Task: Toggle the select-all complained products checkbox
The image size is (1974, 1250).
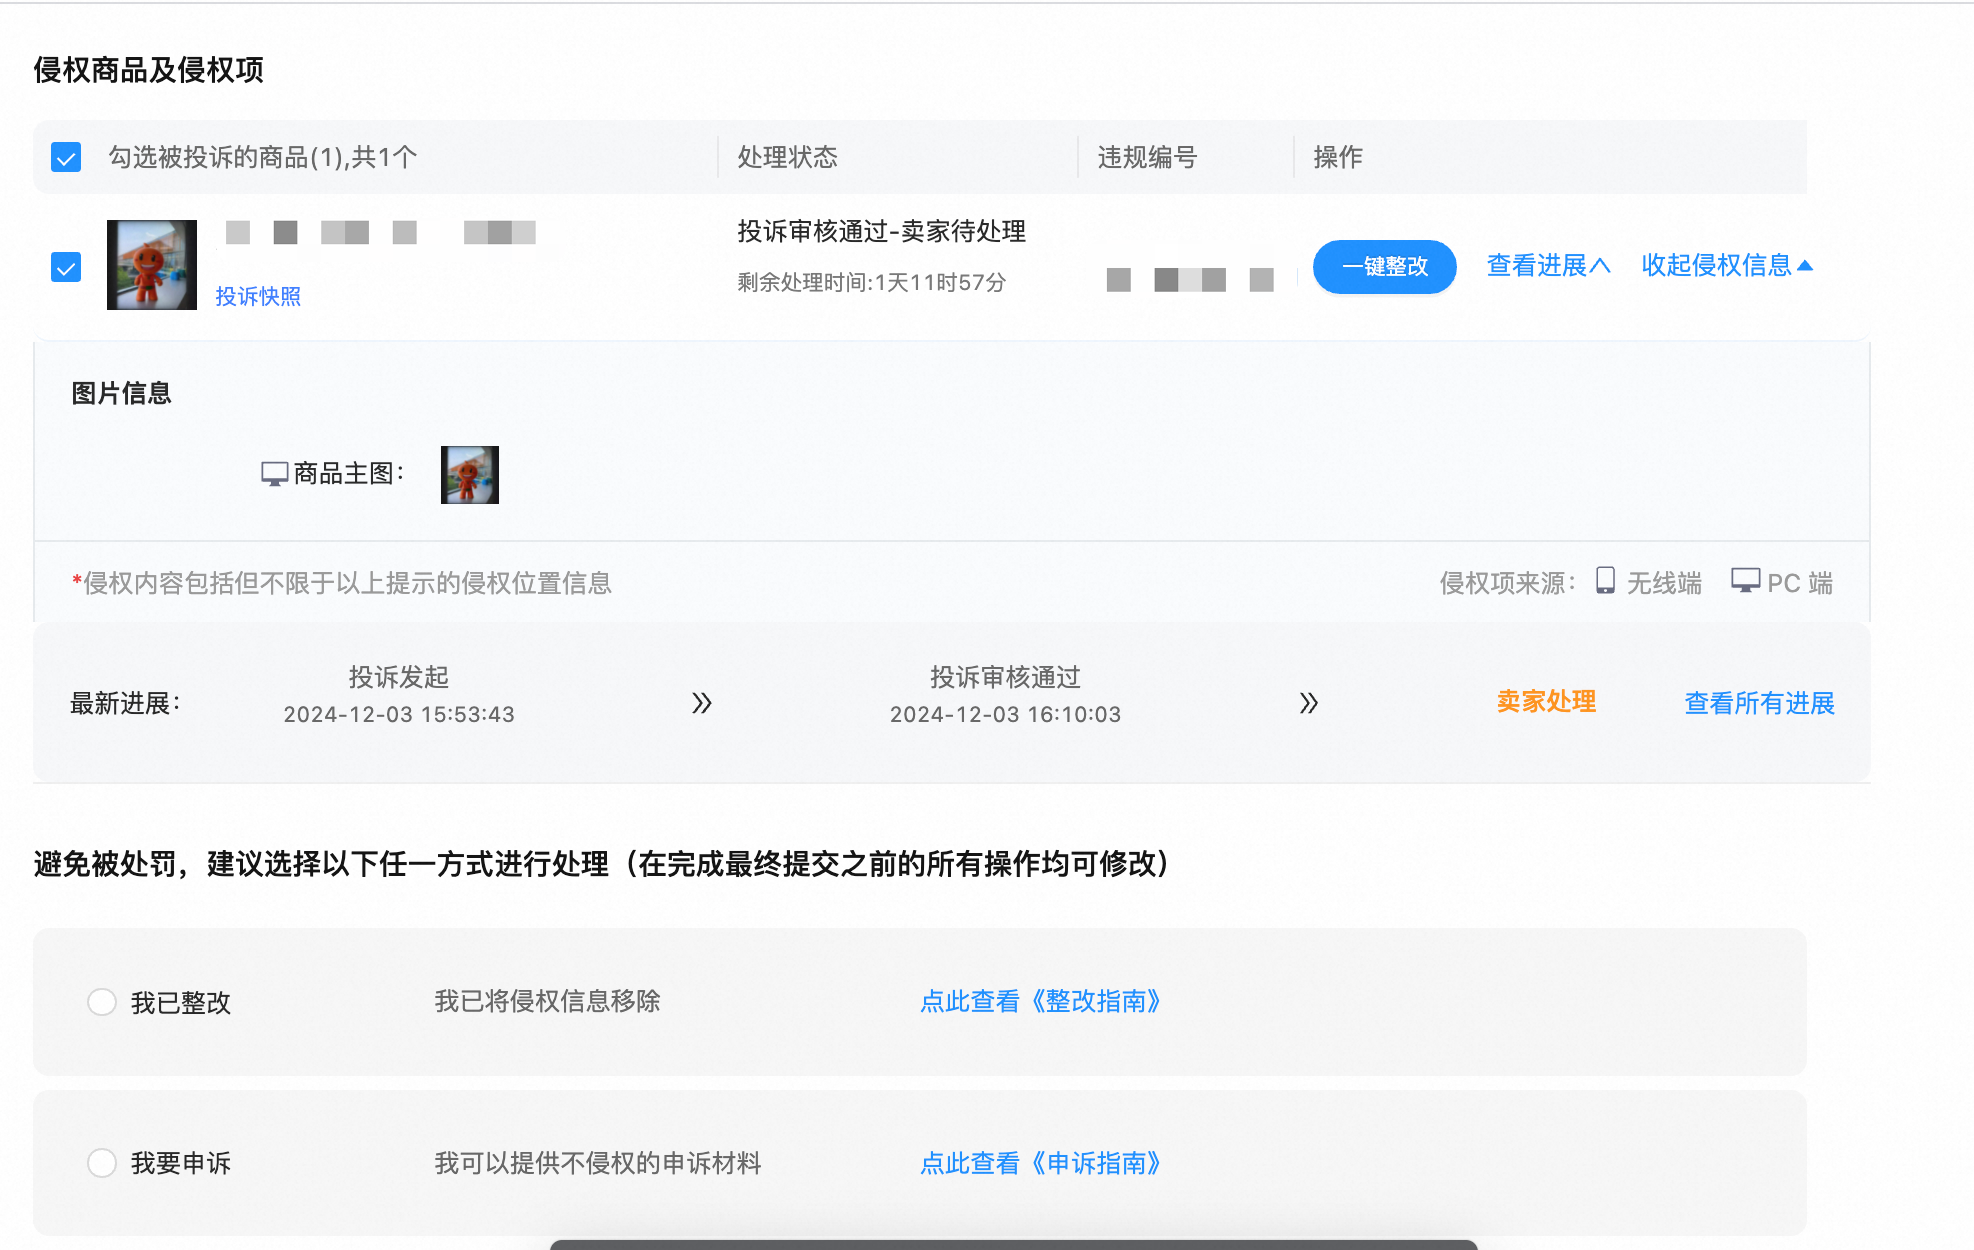Action: [66, 157]
